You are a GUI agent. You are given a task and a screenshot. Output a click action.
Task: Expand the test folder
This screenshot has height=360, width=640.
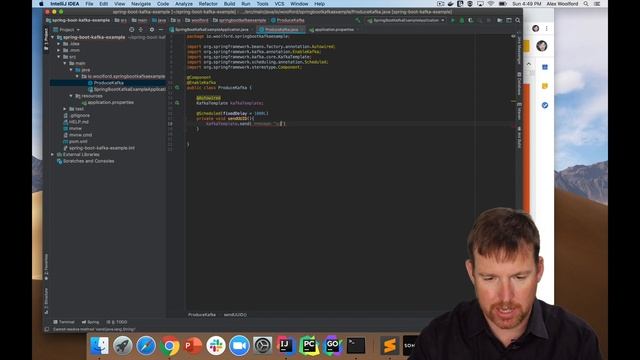65,109
